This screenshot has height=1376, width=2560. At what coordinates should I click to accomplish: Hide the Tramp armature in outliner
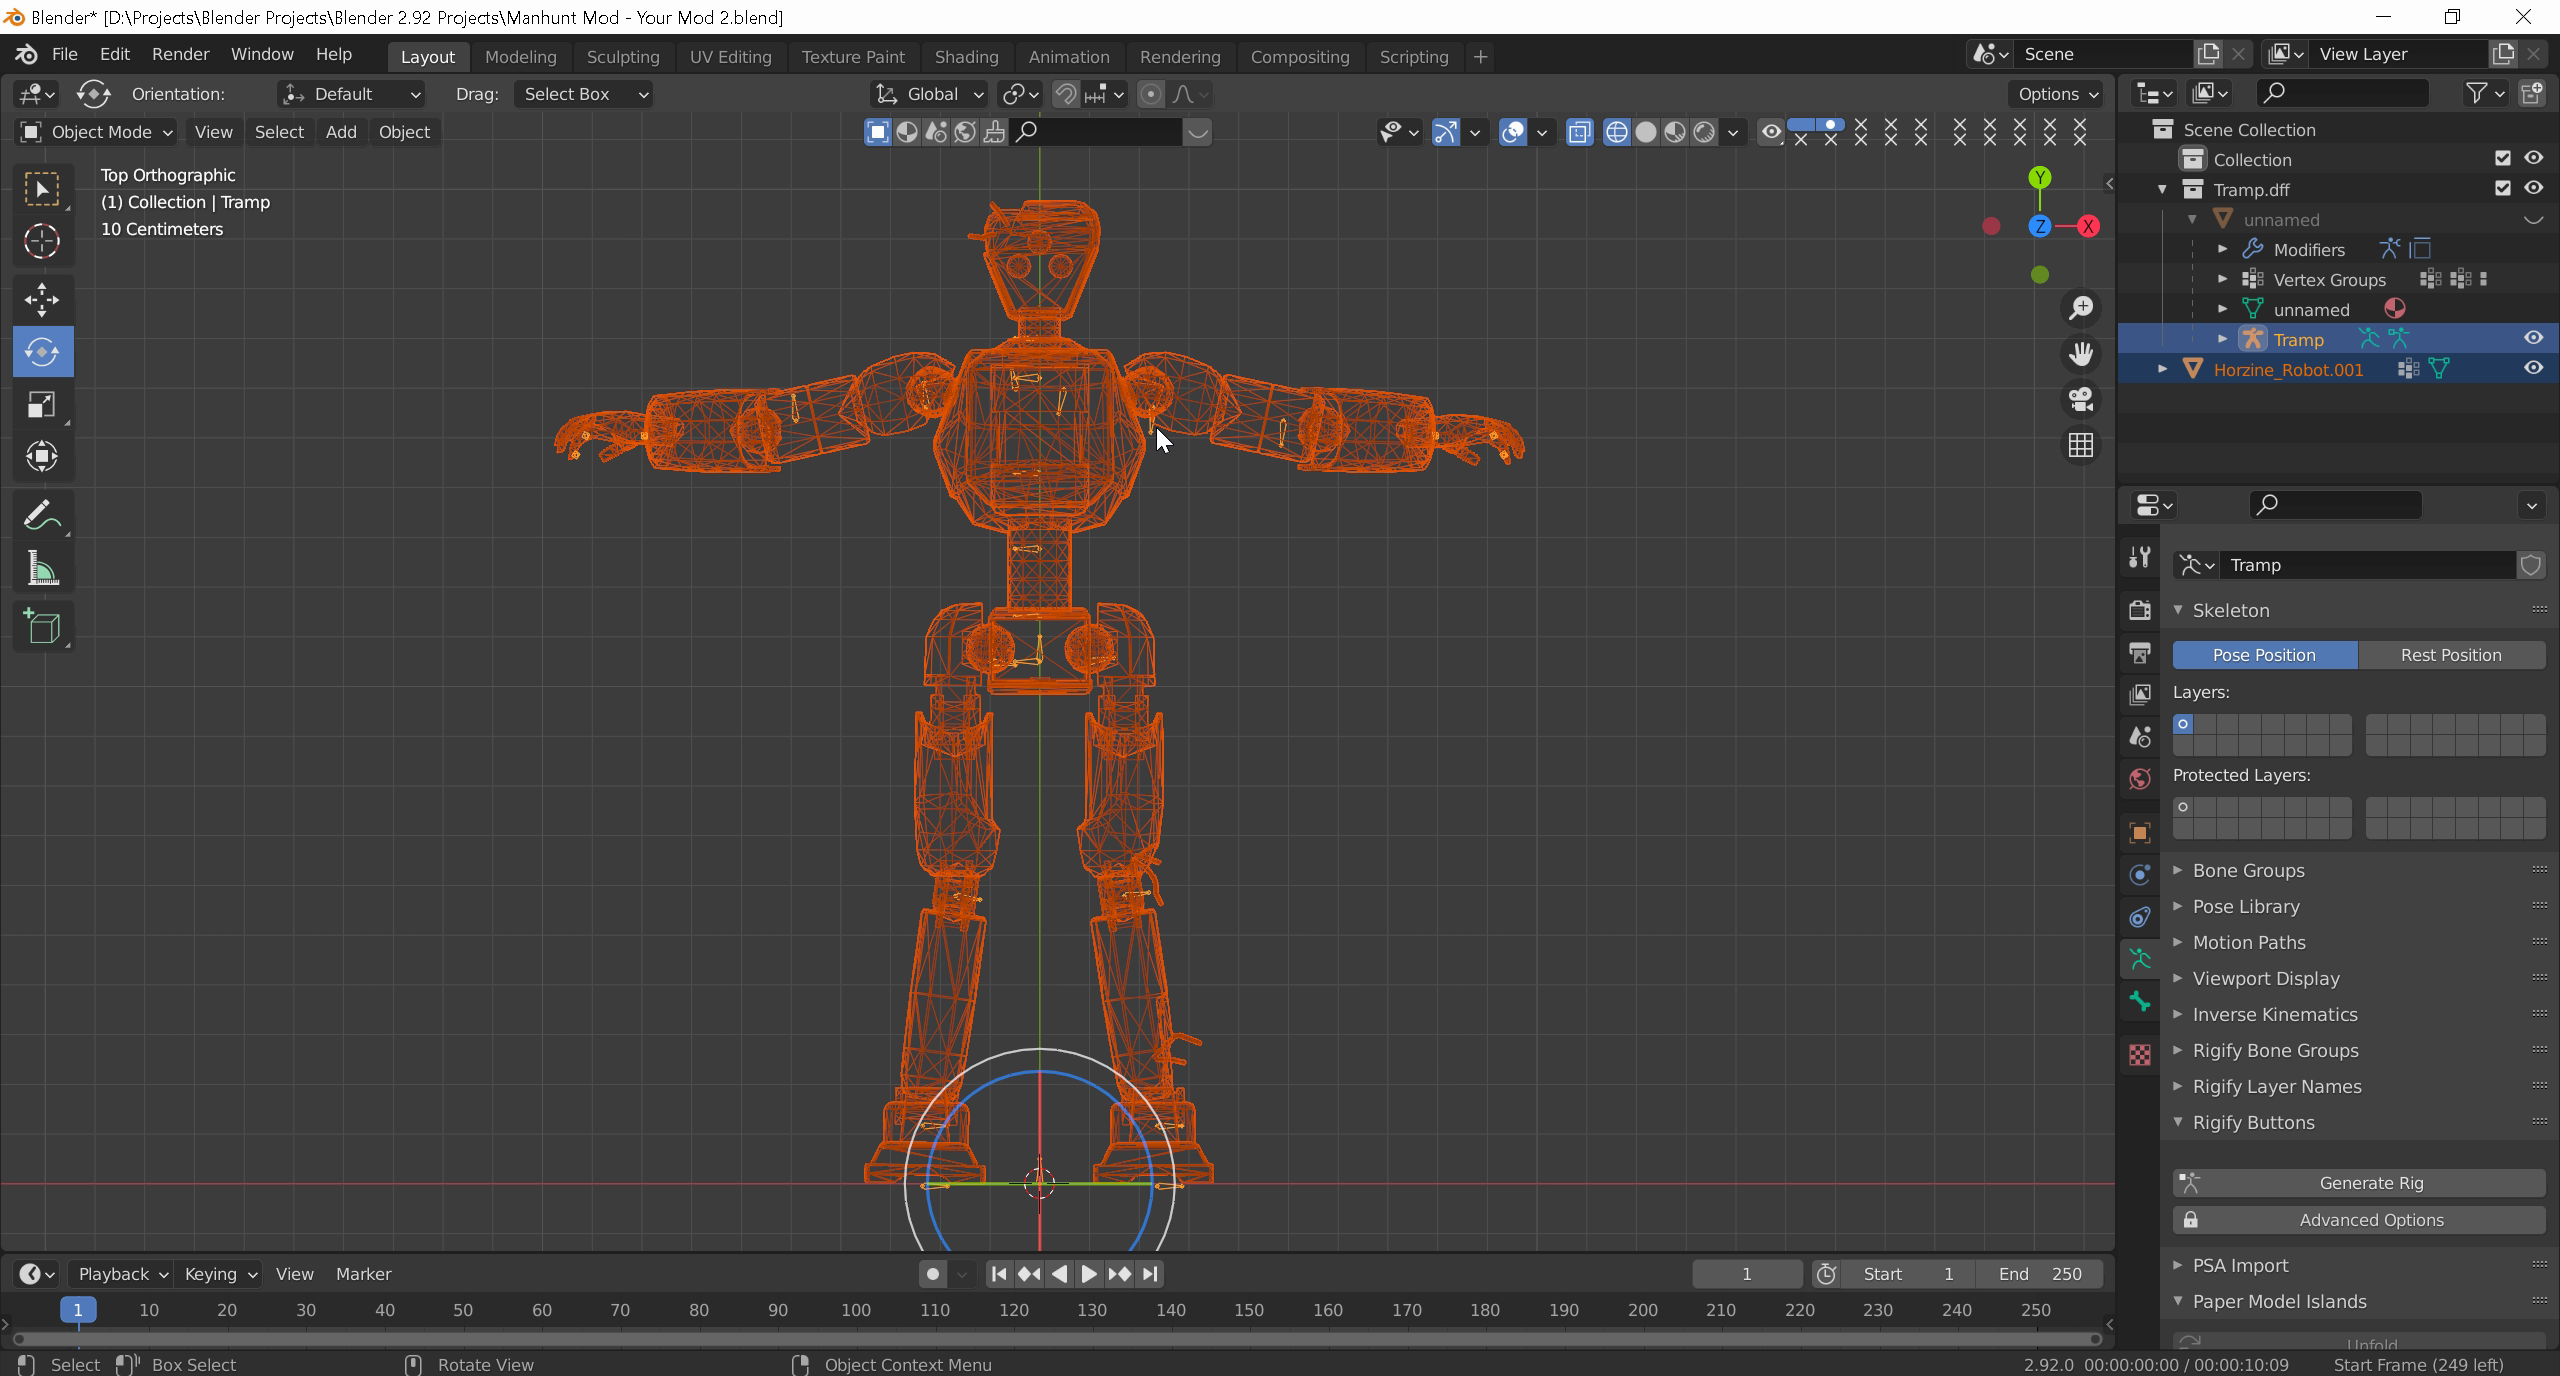pyautogui.click(x=2533, y=339)
